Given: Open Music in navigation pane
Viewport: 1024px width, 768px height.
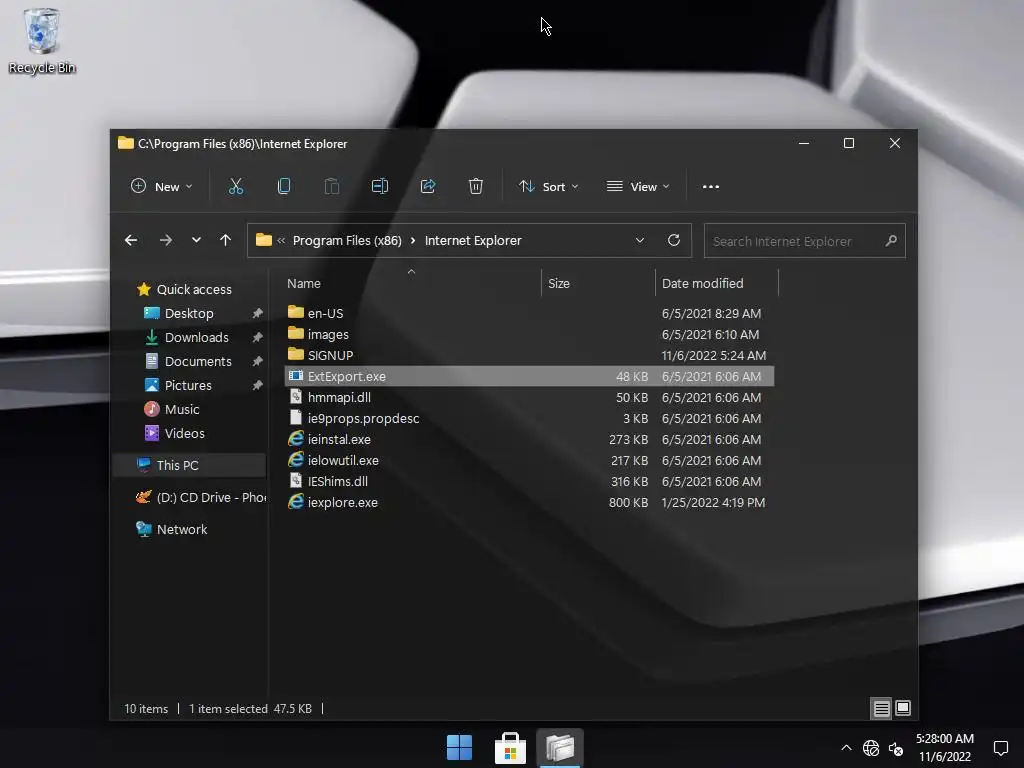Looking at the screenshot, I should click(182, 409).
